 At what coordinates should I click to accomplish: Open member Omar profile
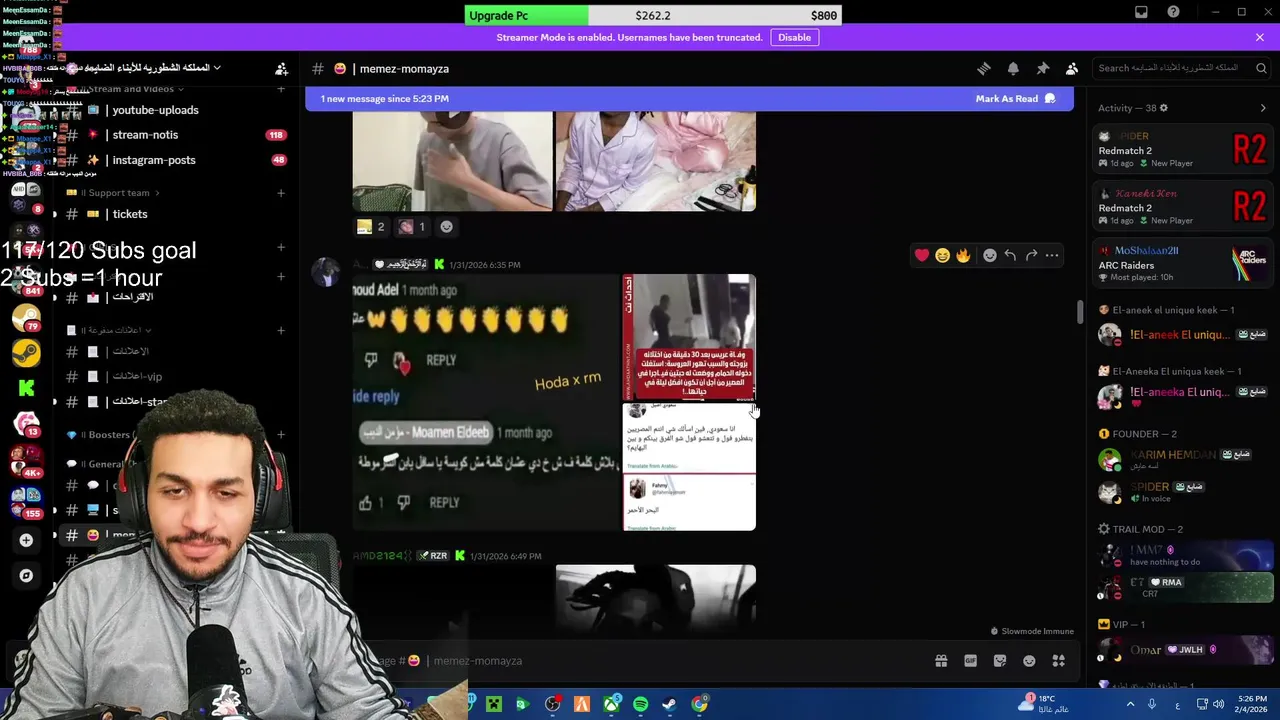tap(1183, 651)
